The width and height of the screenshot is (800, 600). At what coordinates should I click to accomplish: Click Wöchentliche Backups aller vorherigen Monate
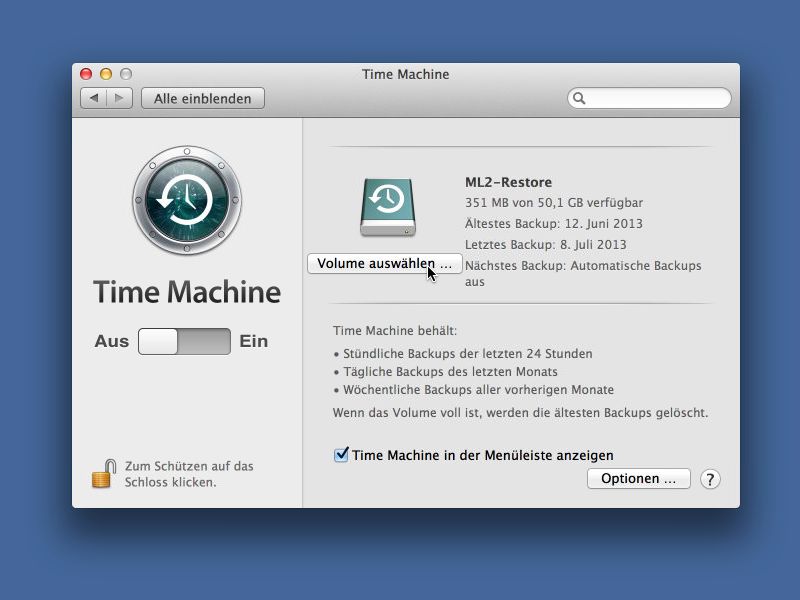click(478, 390)
